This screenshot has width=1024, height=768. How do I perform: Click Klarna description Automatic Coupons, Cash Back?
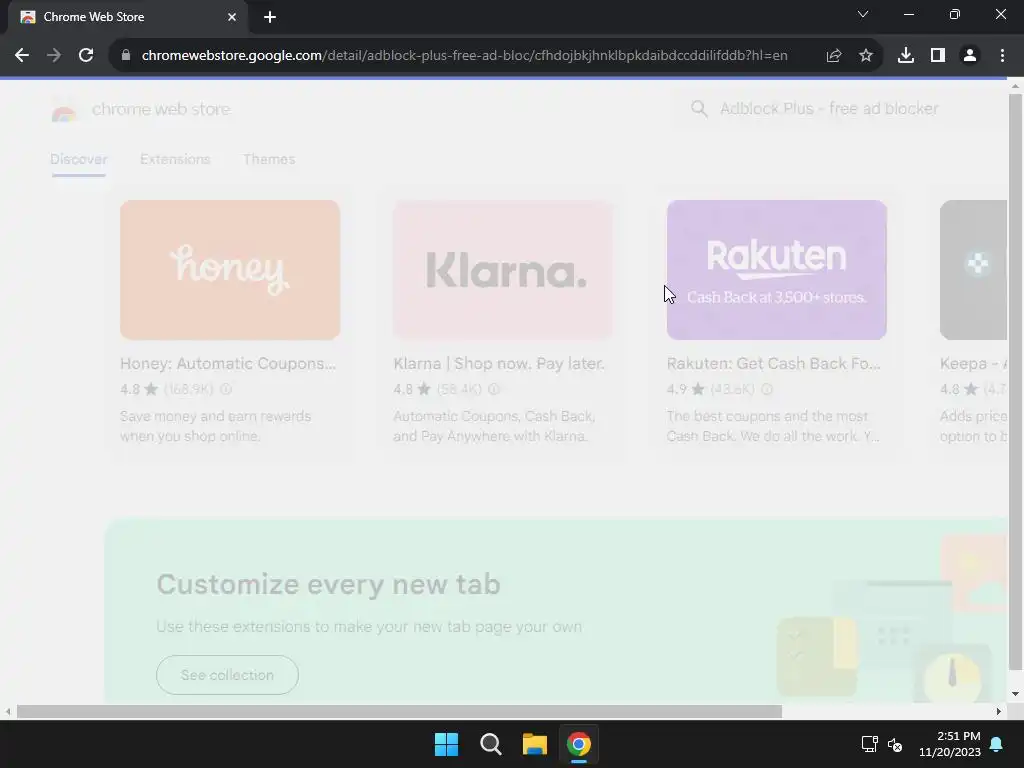point(494,426)
